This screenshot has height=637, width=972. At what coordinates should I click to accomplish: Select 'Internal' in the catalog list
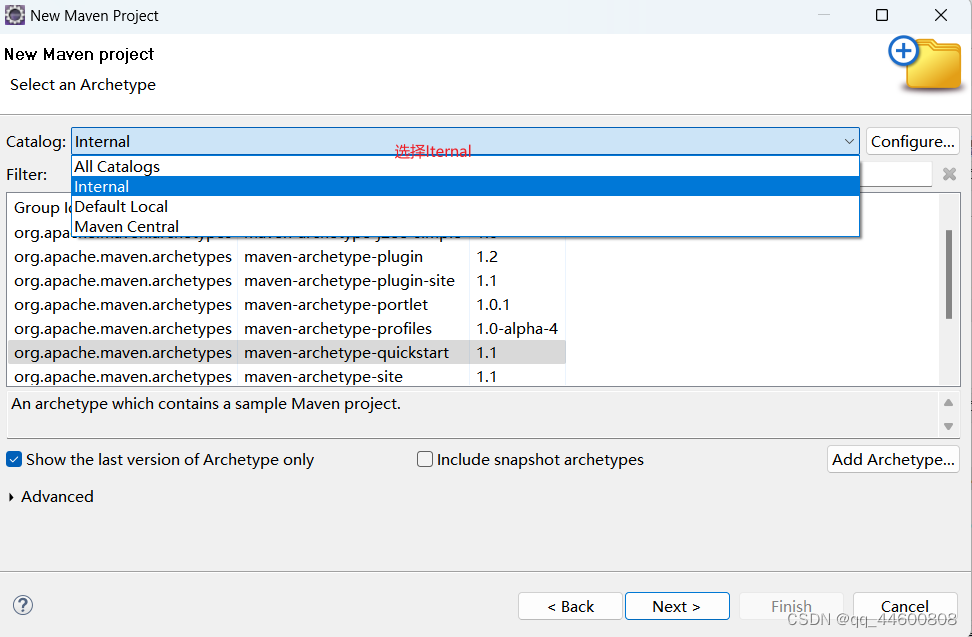click(466, 186)
